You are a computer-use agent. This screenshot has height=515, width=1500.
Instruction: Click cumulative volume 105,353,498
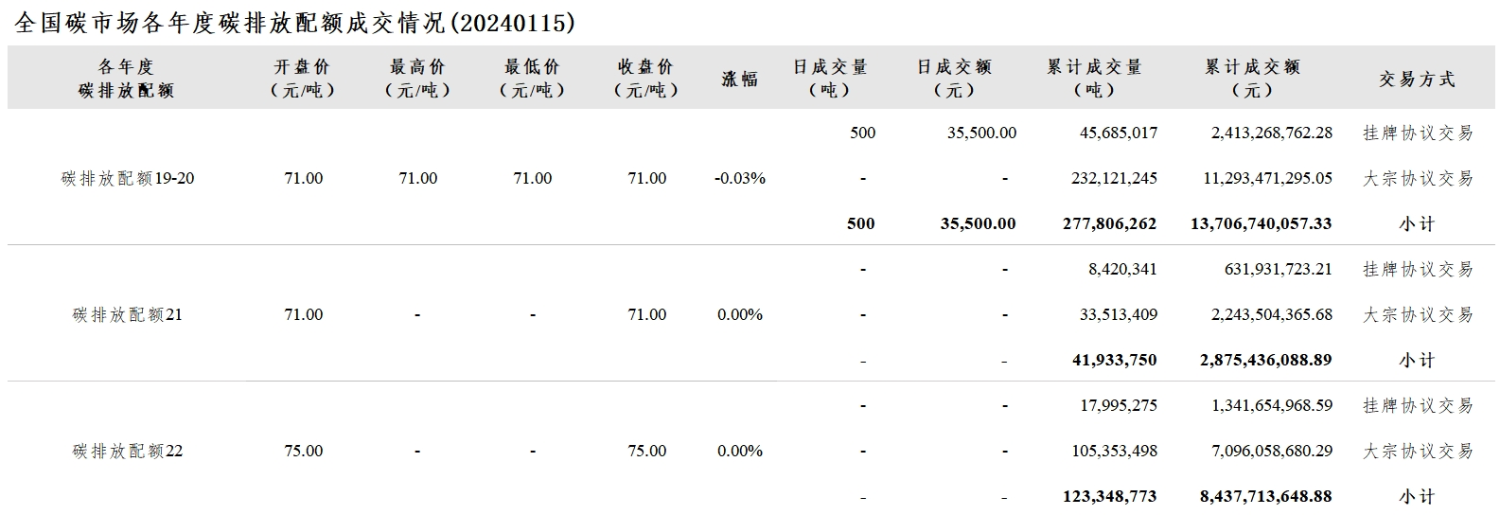(1114, 451)
